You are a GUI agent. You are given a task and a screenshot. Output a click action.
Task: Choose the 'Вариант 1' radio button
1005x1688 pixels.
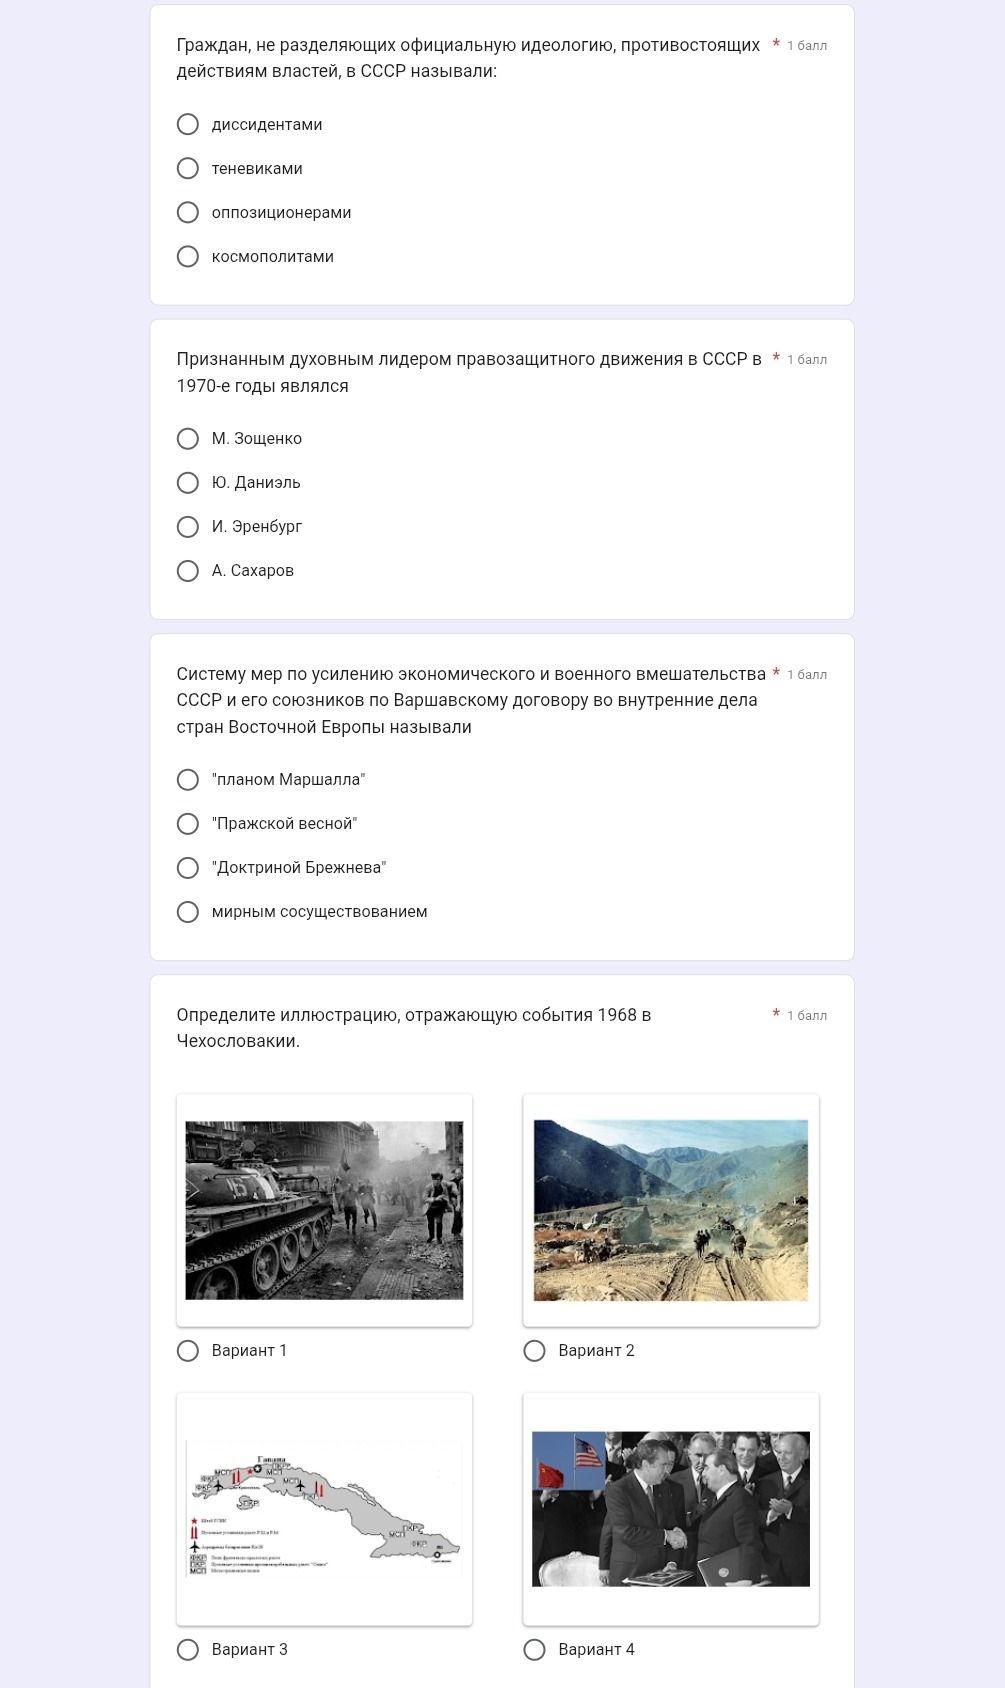point(188,1351)
